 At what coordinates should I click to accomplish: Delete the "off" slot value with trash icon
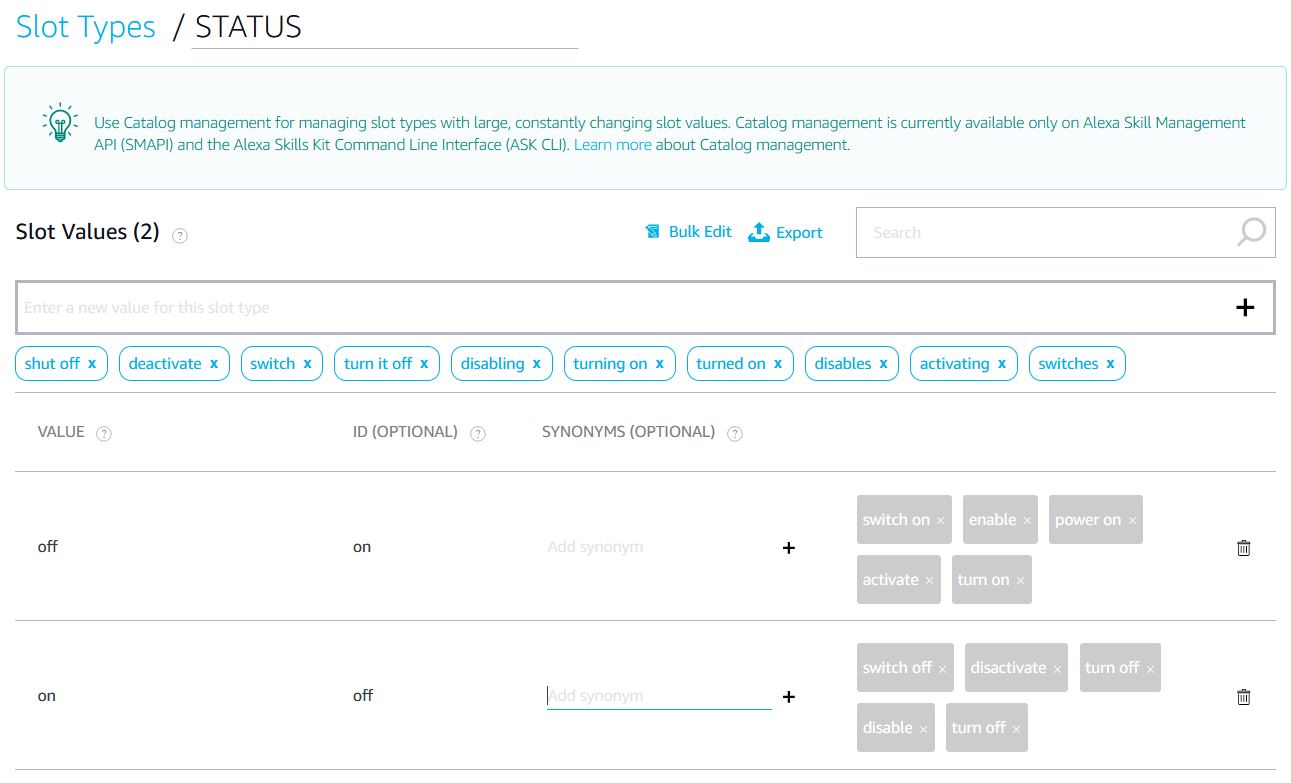click(x=1243, y=547)
